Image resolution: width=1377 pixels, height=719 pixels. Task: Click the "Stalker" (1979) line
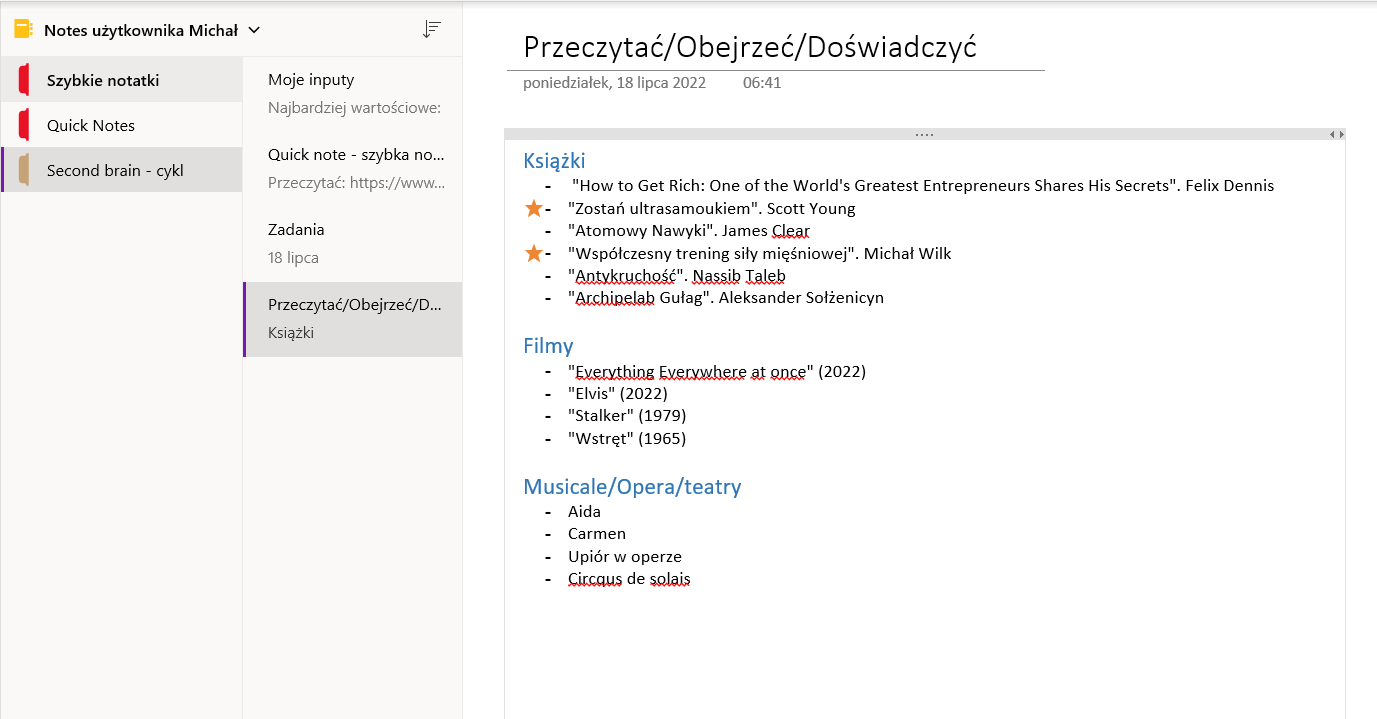pos(626,416)
